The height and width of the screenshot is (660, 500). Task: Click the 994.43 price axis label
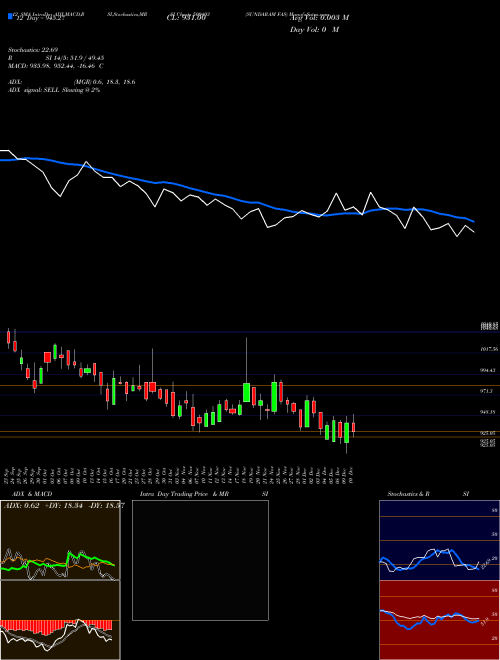[x=489, y=370]
